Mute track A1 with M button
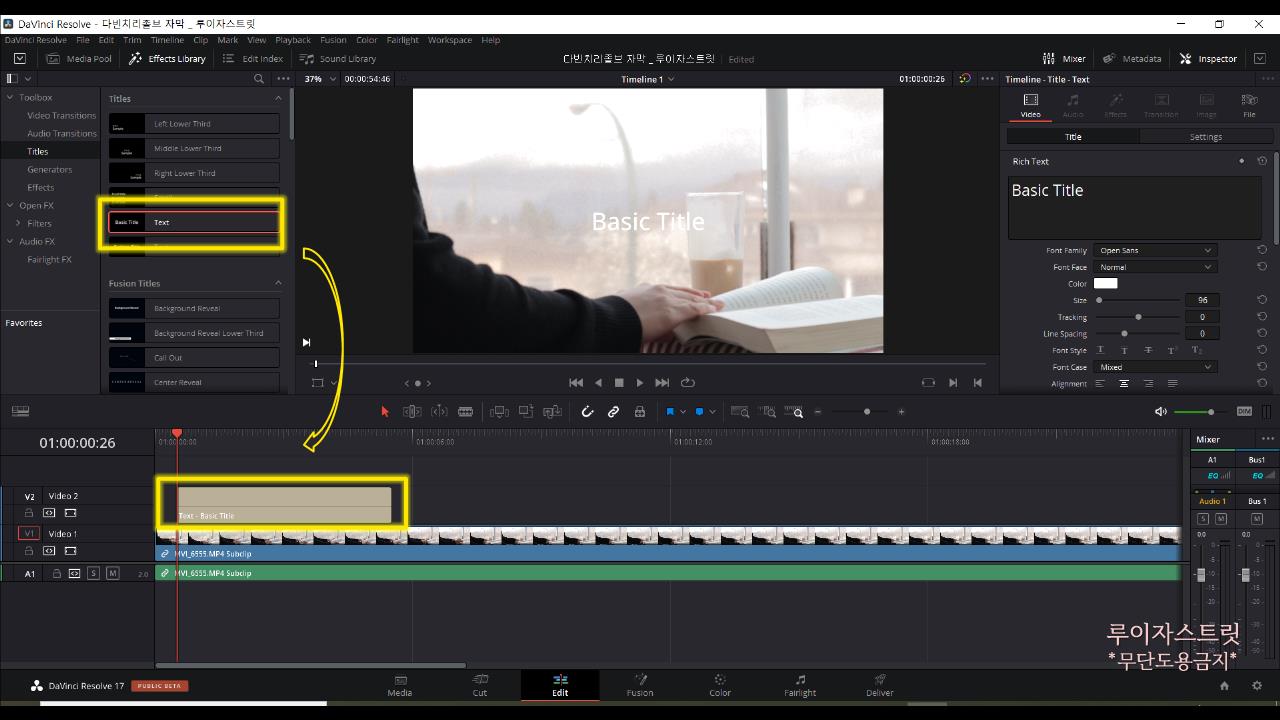The height and width of the screenshot is (720, 1280). [112, 573]
